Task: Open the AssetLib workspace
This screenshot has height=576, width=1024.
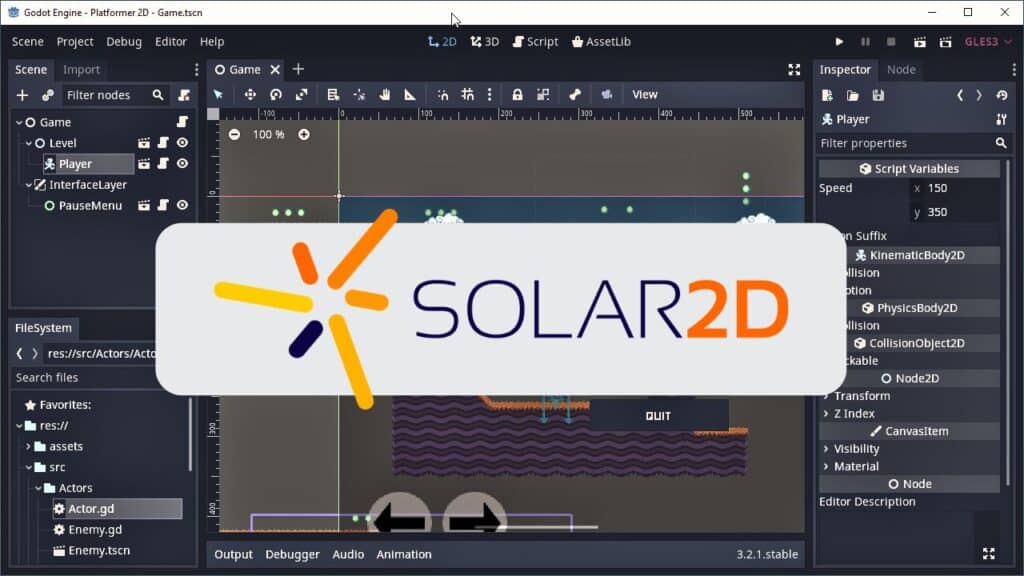Action: [x=601, y=42]
